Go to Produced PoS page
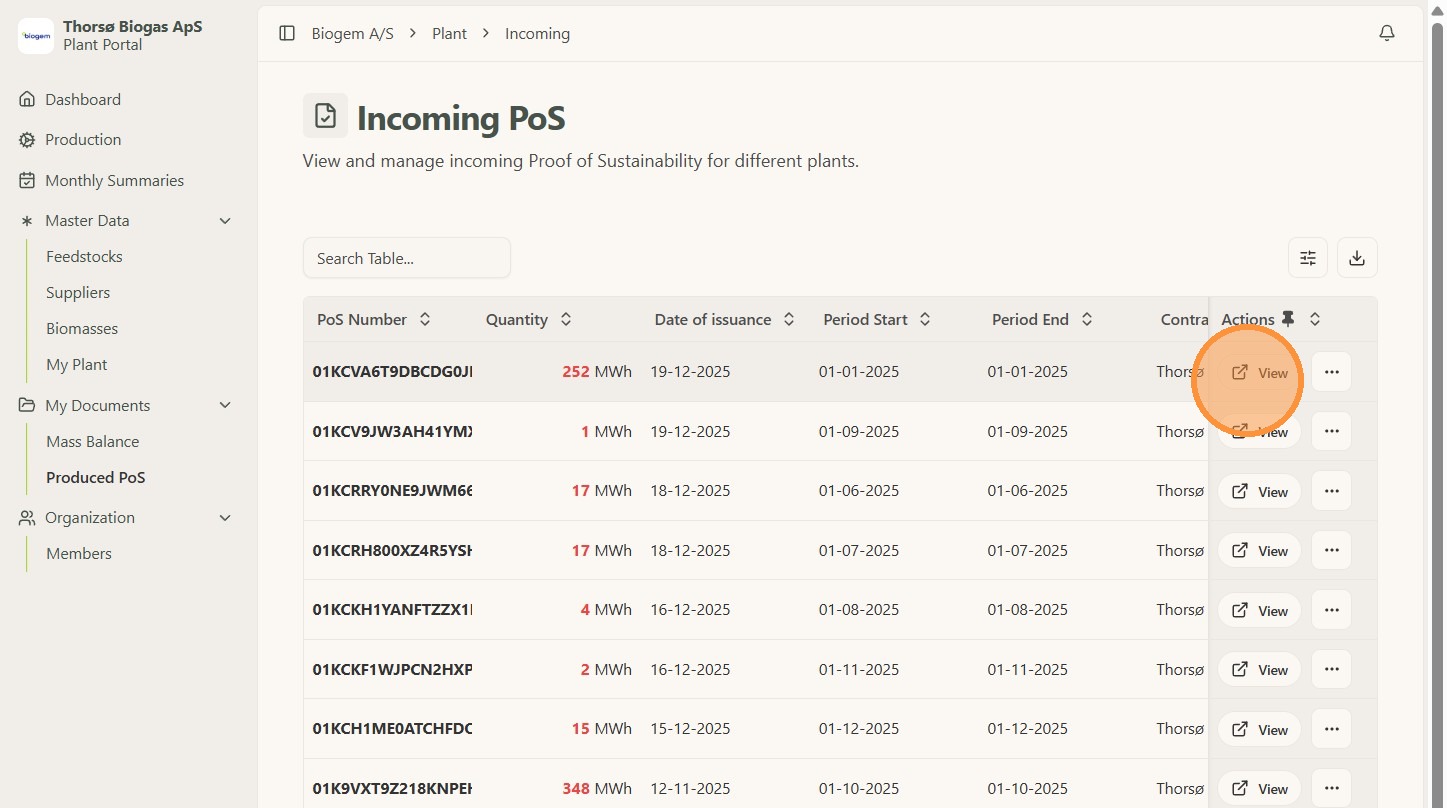The height and width of the screenshot is (808, 1447). [96, 477]
